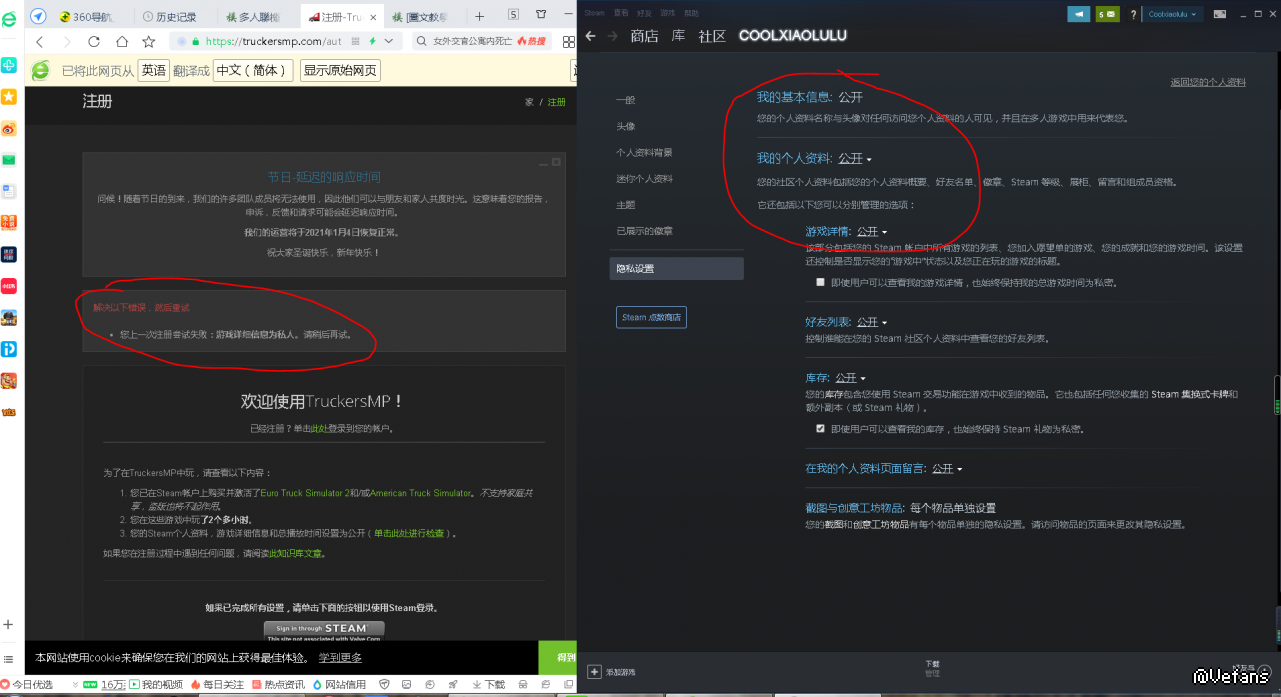Screen dimensions: 1281x697
Task: Open 我的个人资料 privacy dropdown
Action: pos(855,159)
